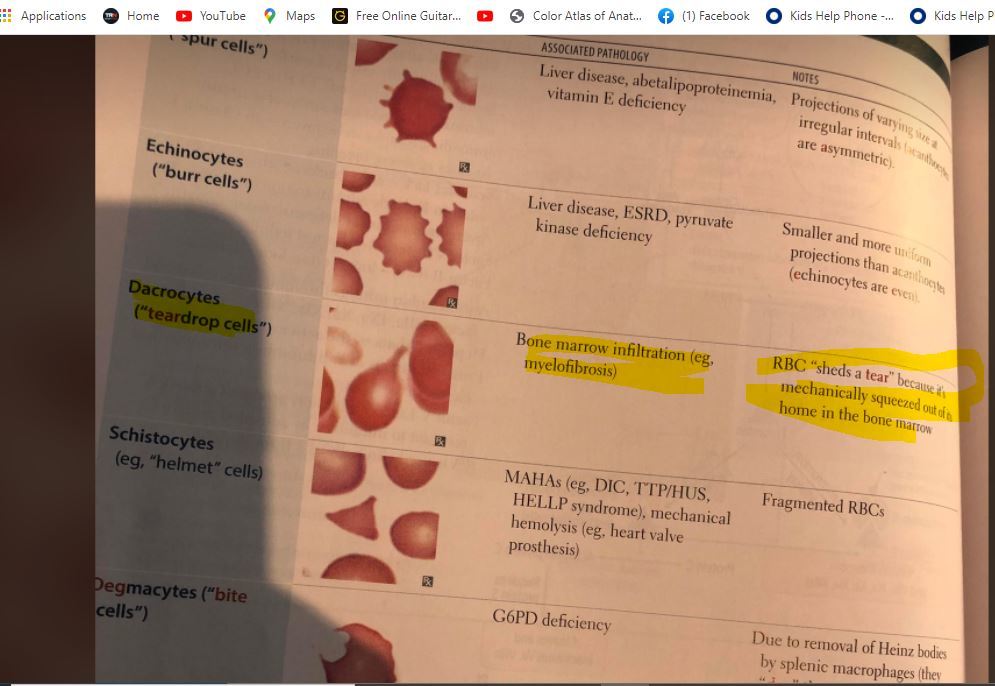Open the labeled YouTube bookmark
Viewport: 995px width, 686px height.
click(211, 16)
